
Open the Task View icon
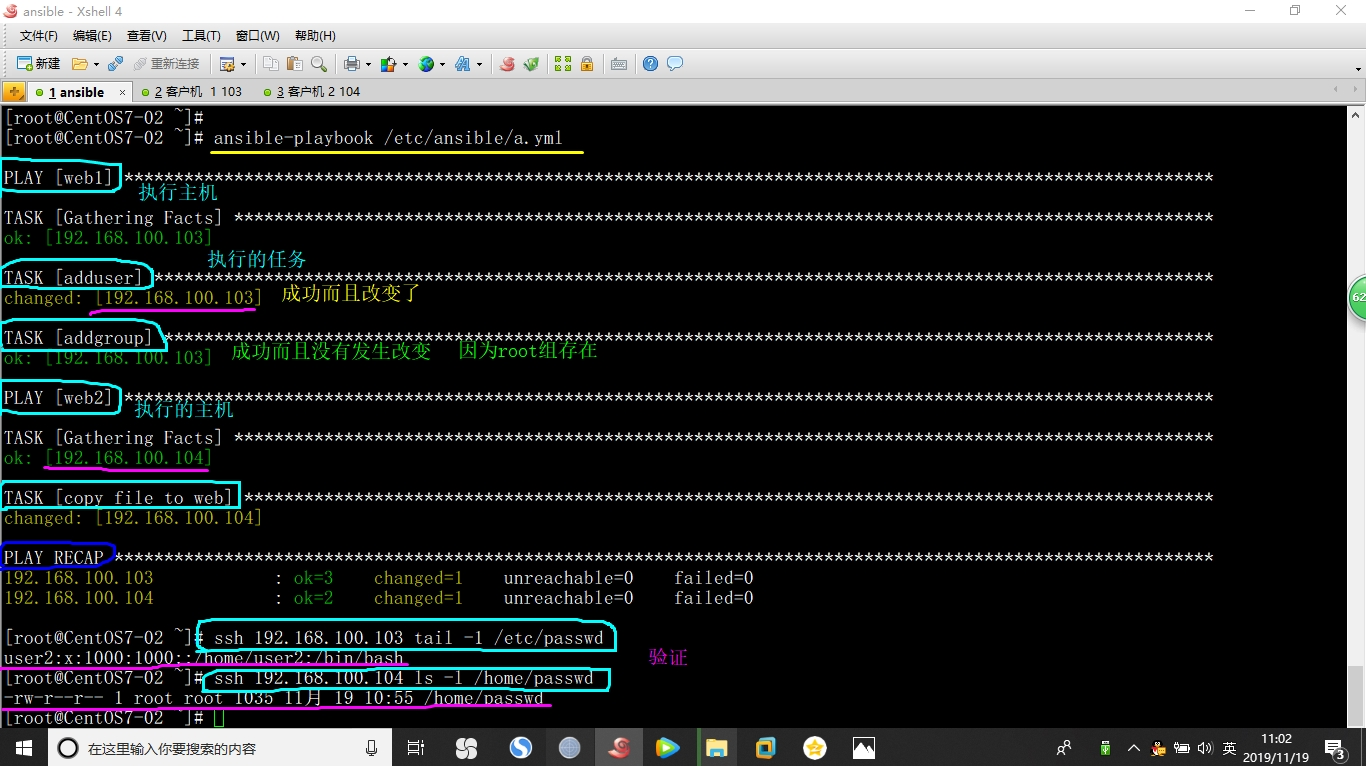click(x=416, y=747)
